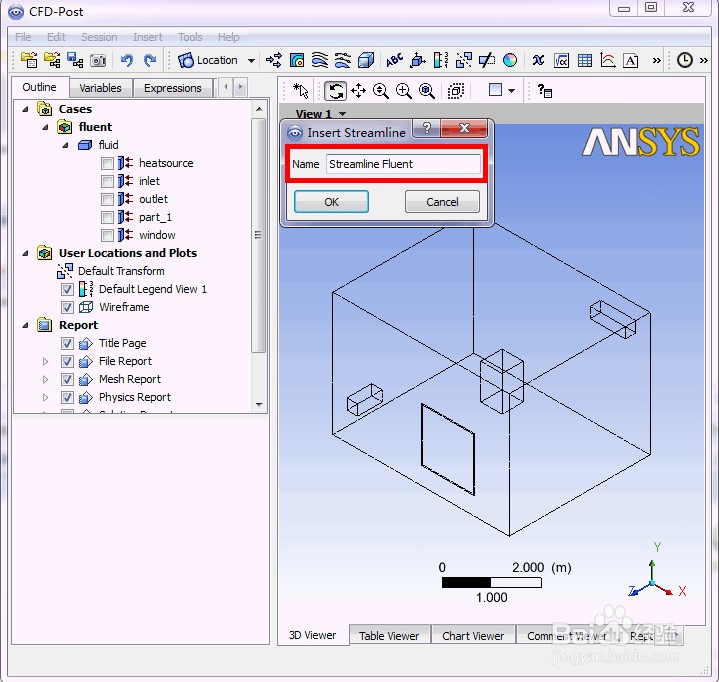Click the Chart icon in toolbar

(608, 60)
